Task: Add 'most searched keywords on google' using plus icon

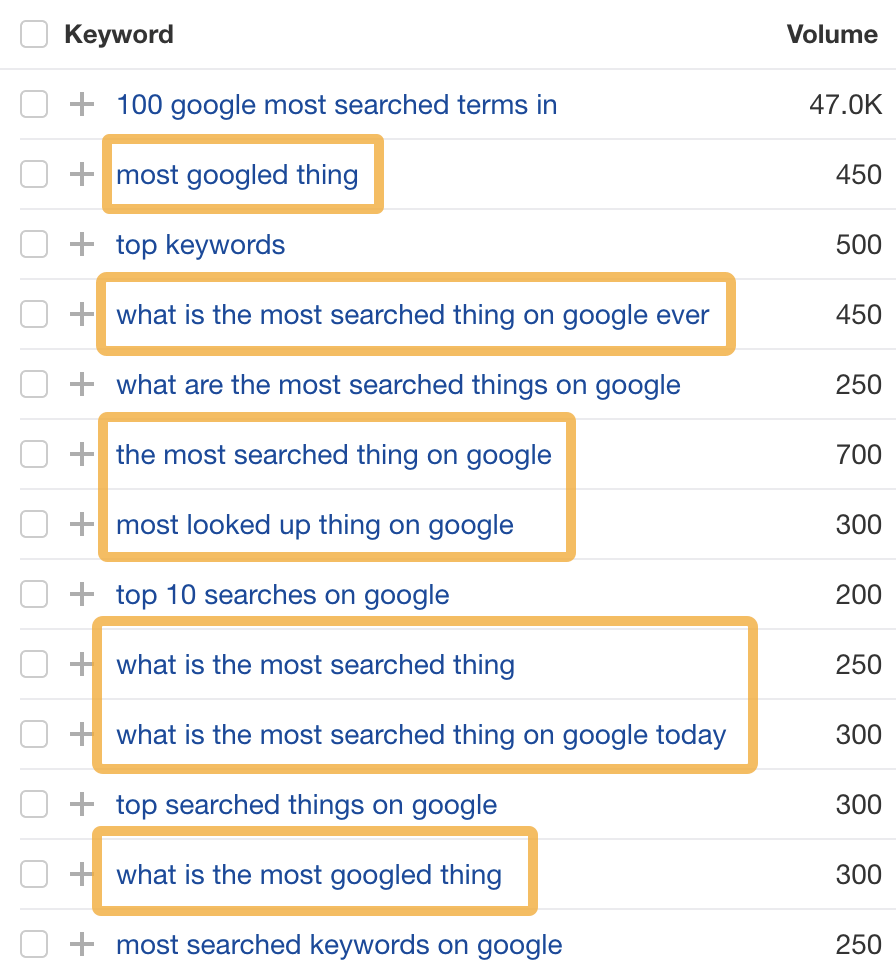Action: tap(81, 944)
